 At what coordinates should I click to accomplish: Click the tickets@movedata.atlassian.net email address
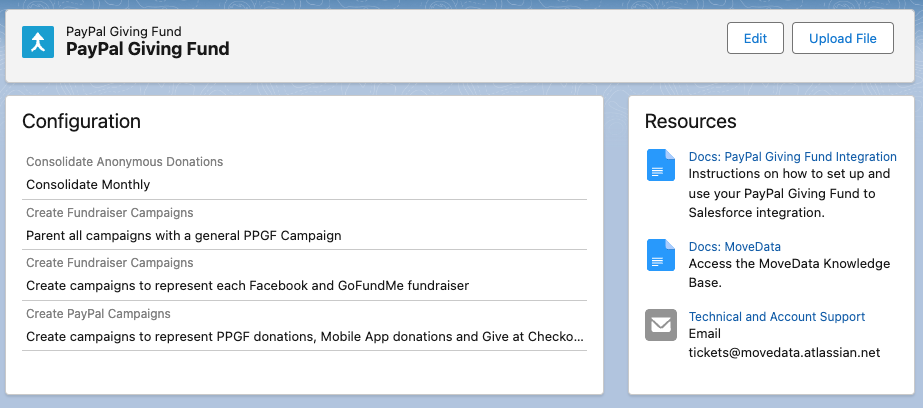(x=784, y=353)
